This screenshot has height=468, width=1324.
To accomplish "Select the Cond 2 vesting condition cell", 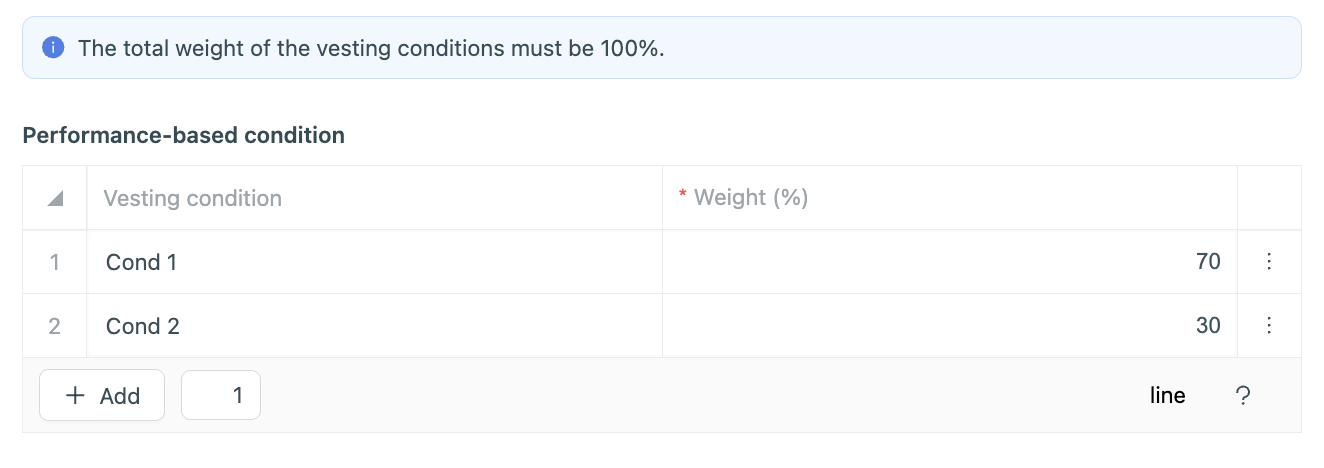I will tap(374, 326).
